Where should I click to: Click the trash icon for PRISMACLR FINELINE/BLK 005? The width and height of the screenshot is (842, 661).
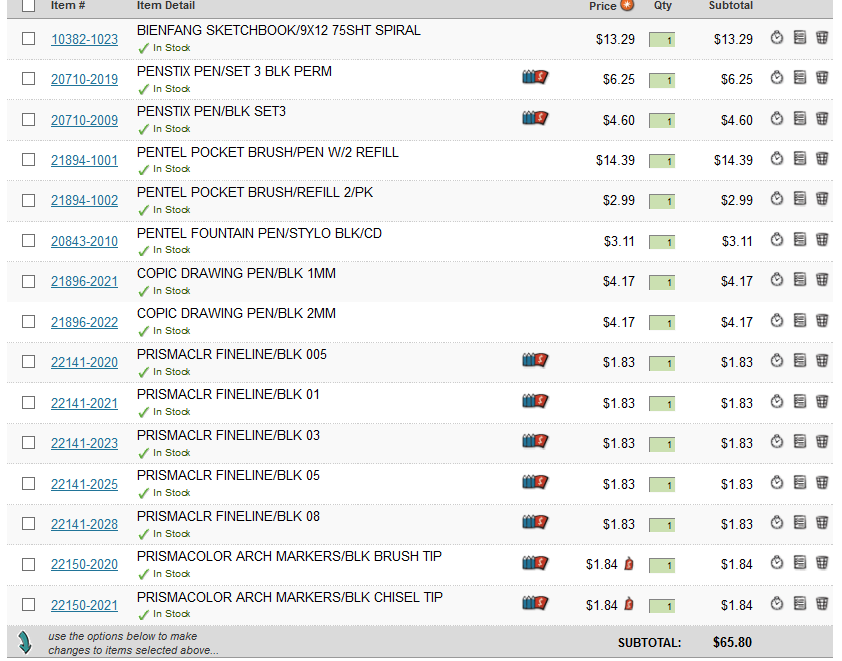coord(822,361)
